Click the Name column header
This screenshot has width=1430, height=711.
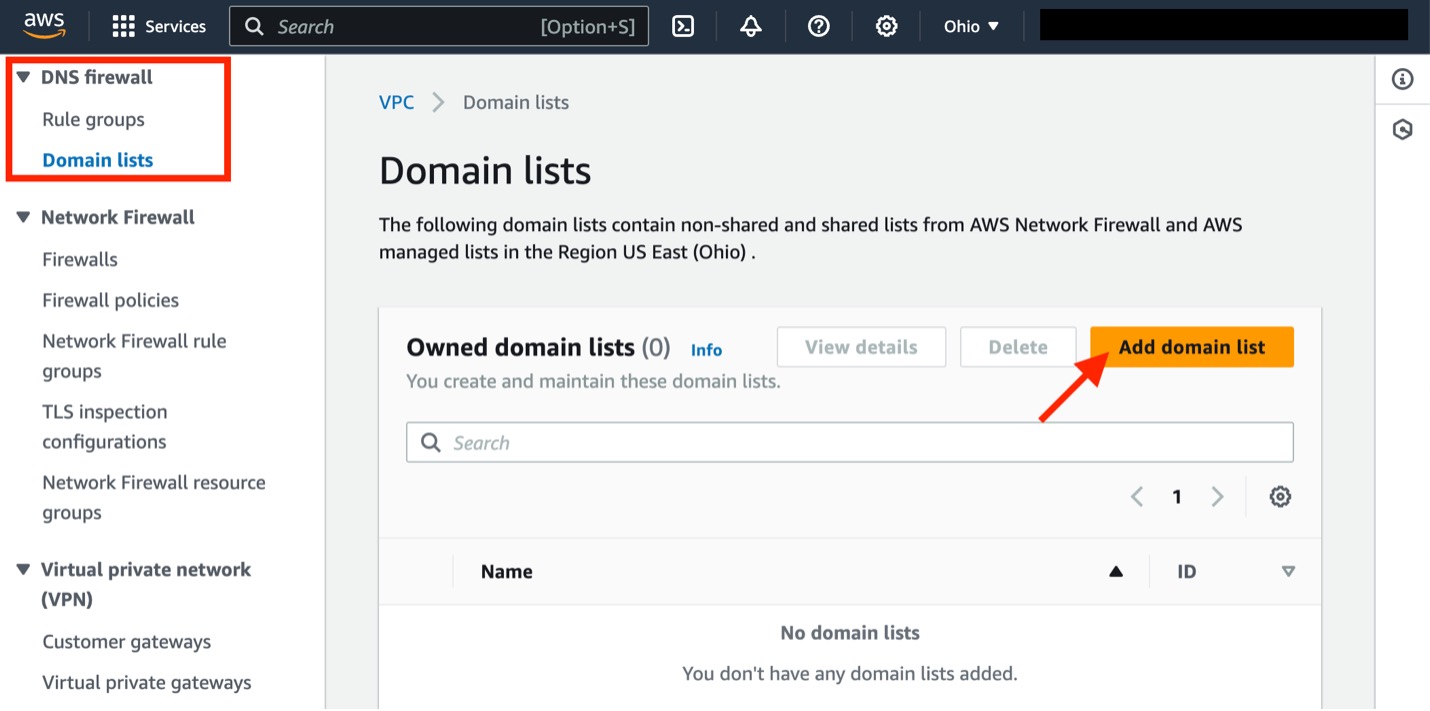[507, 572]
